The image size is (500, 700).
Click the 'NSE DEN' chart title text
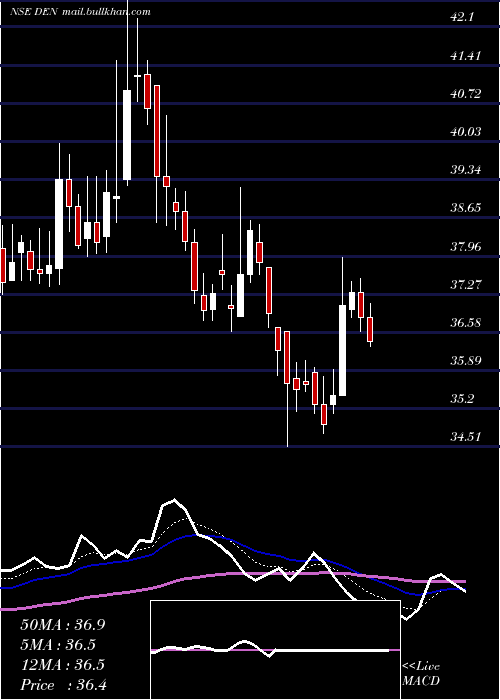pos(34,12)
